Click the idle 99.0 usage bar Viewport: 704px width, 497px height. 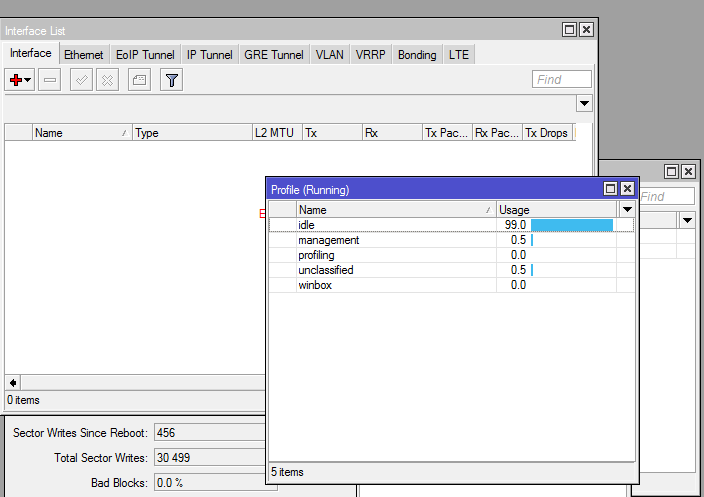coord(572,225)
